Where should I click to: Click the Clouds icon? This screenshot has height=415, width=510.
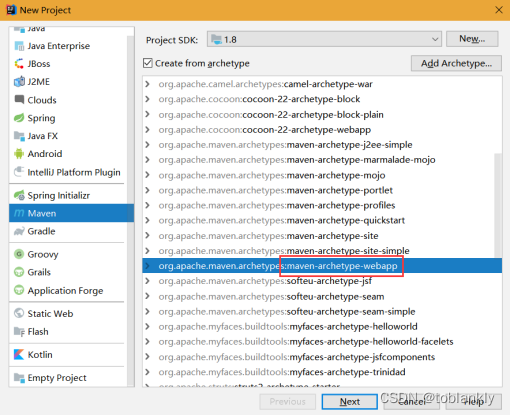point(19,99)
